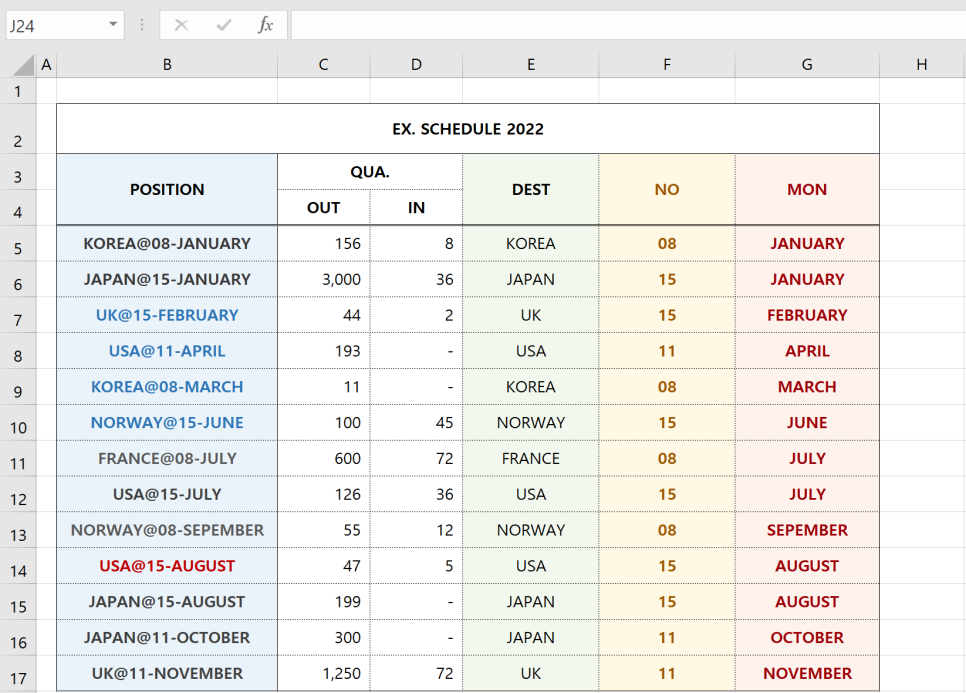The image size is (966, 693).
Task: Select column A header
Action: coord(46,65)
